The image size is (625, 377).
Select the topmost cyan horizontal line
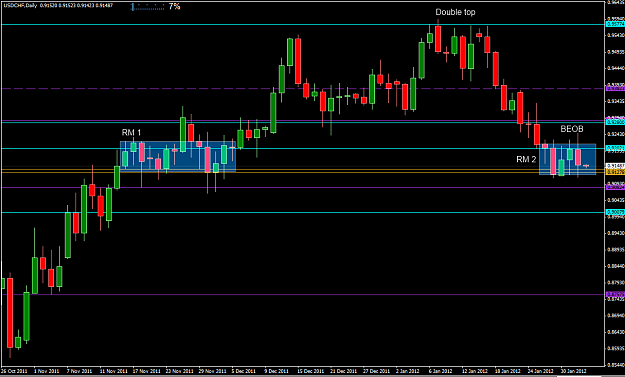click(303, 25)
